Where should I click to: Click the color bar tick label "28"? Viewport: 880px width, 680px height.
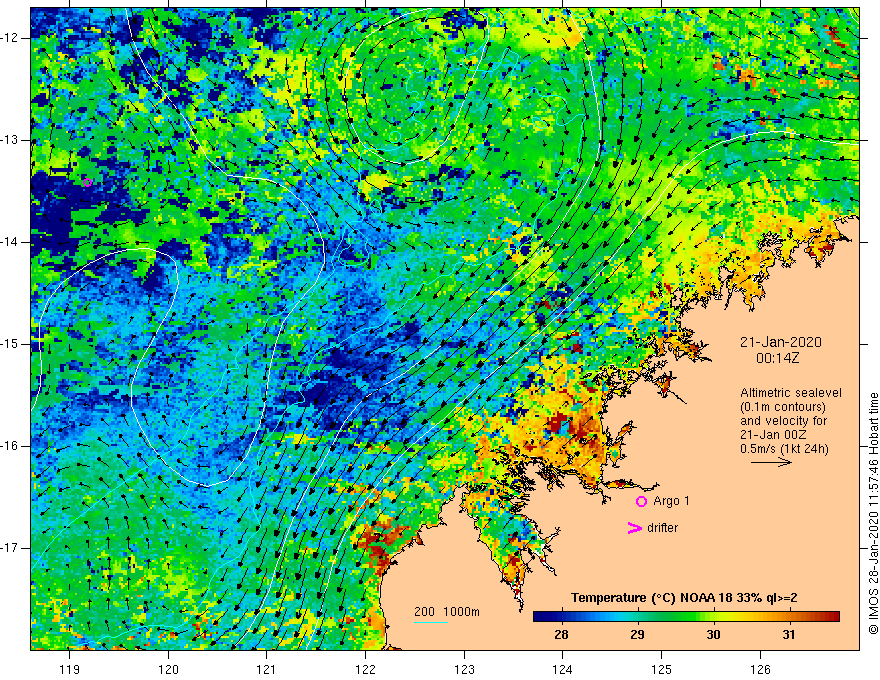coord(561,635)
